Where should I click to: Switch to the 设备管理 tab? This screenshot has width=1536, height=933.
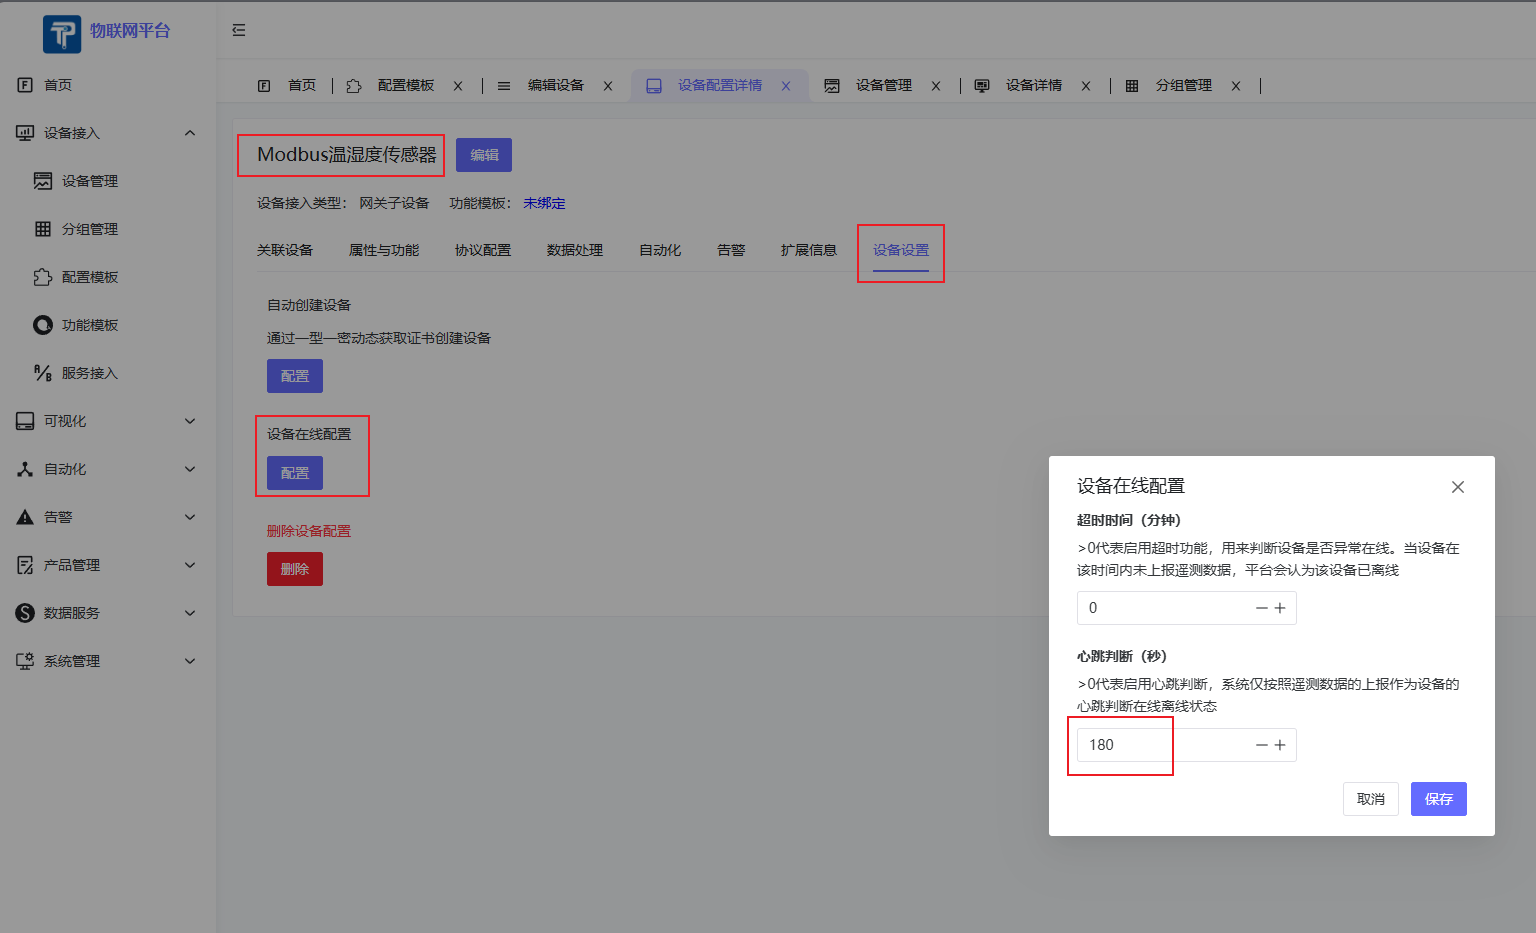(885, 85)
